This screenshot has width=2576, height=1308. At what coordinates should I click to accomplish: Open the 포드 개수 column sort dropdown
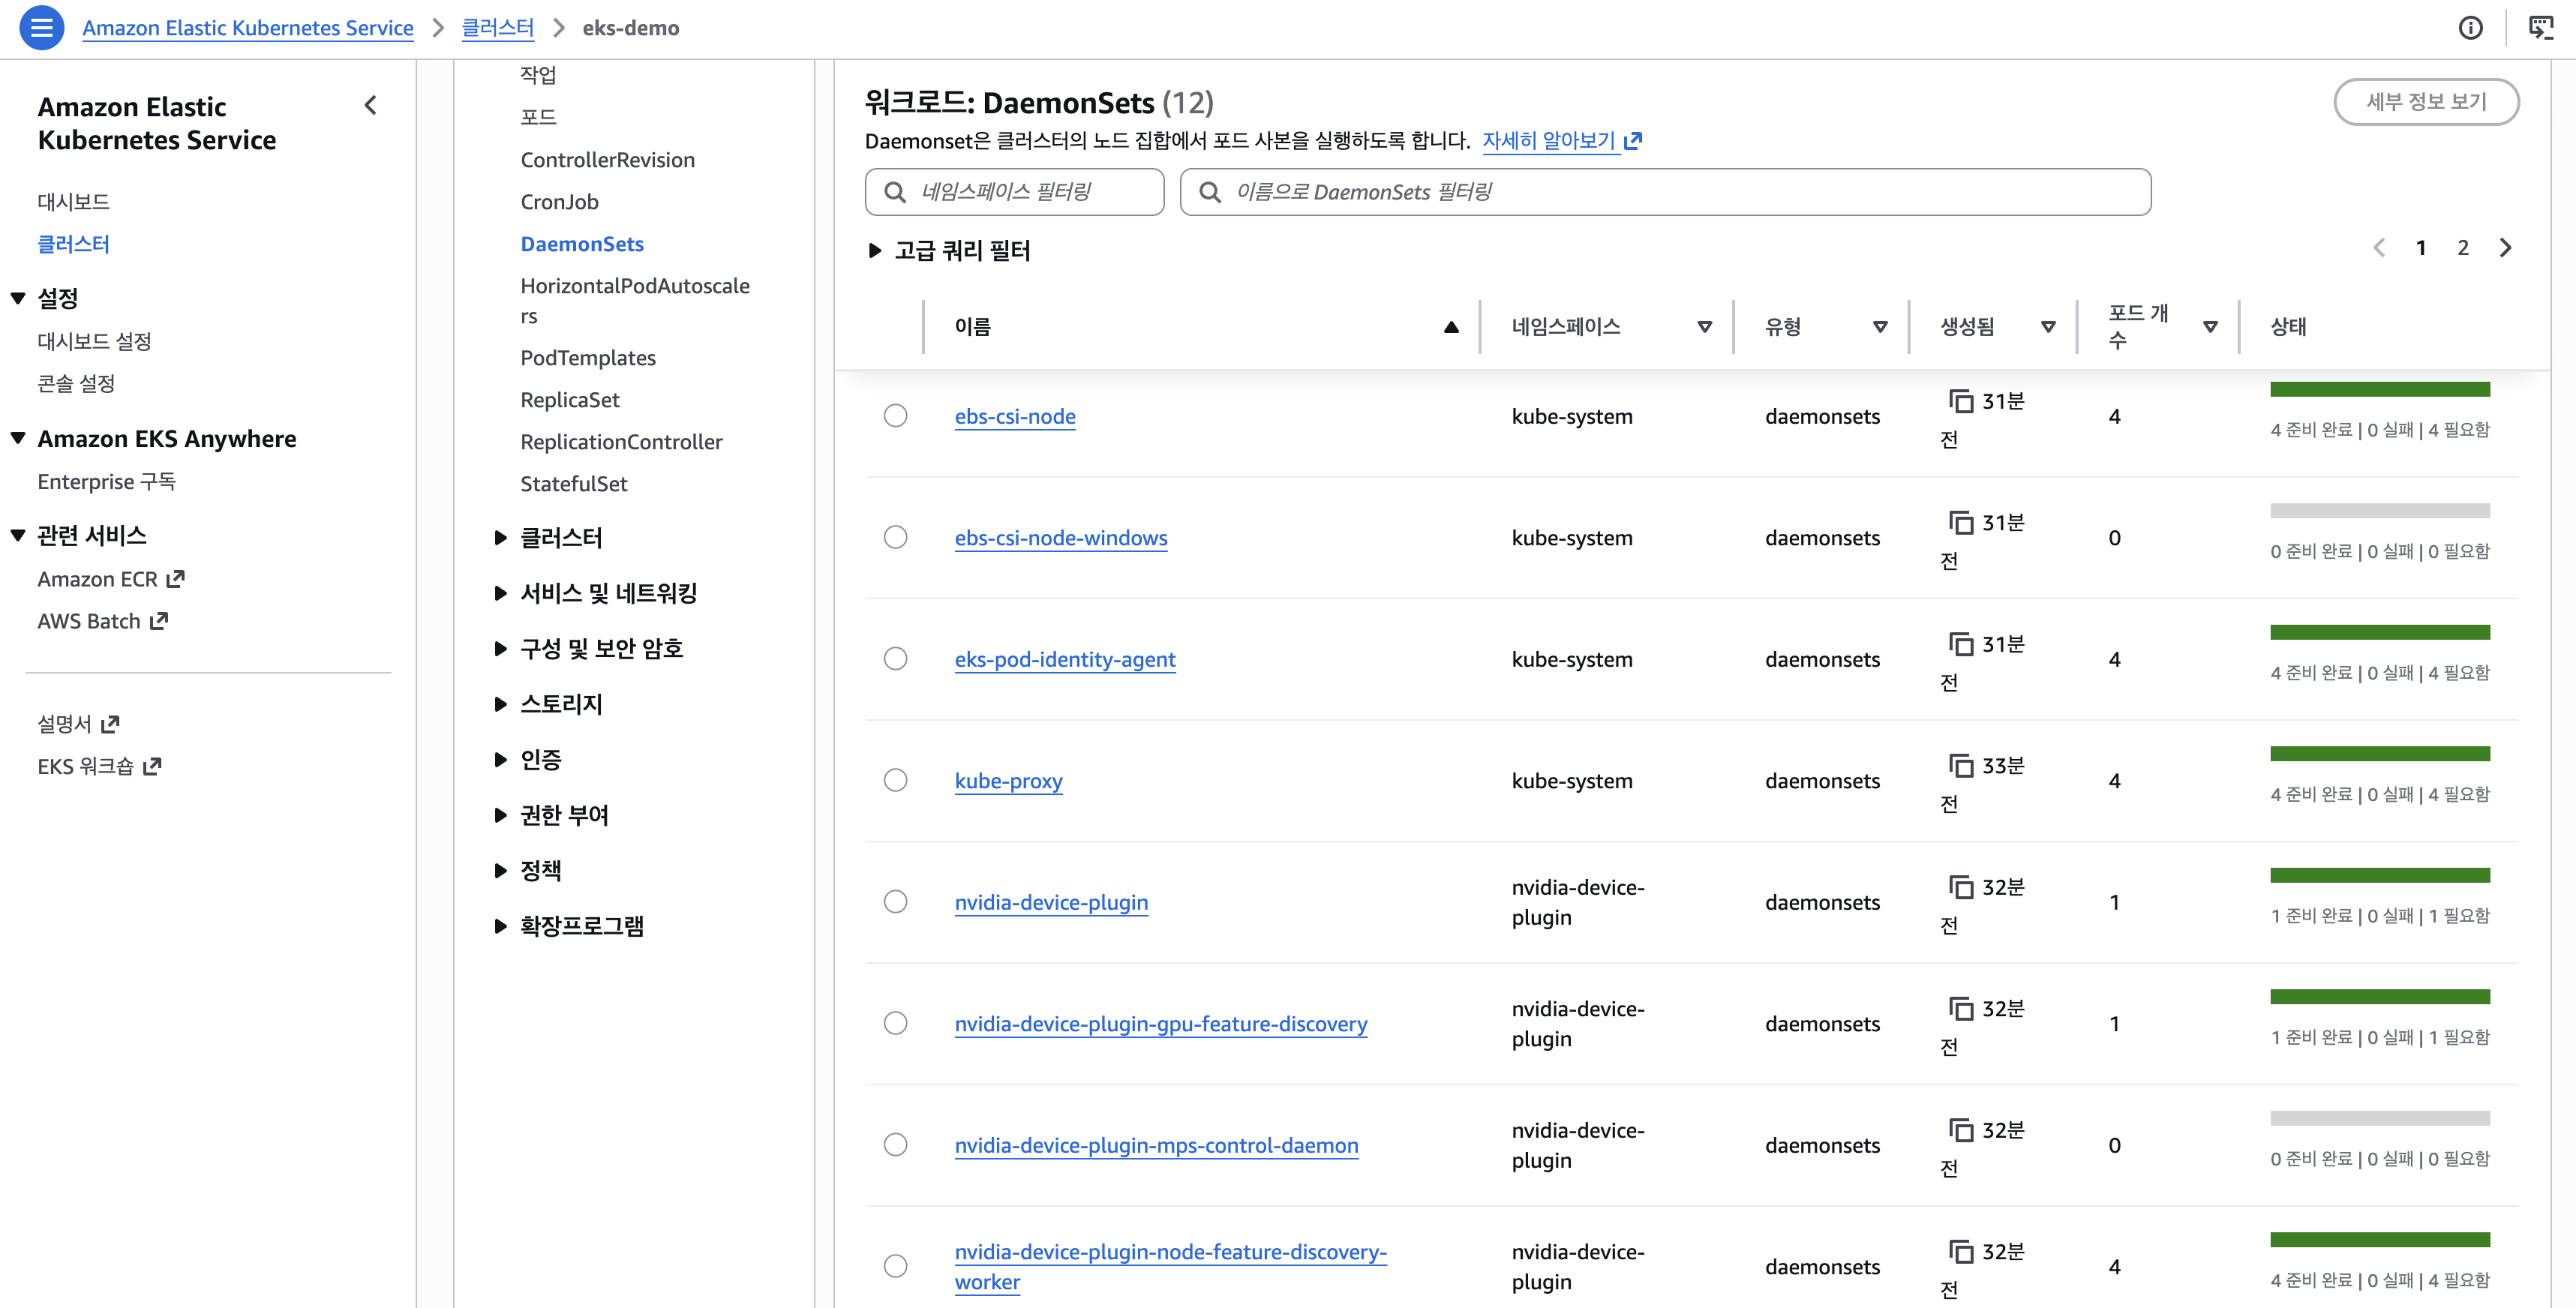click(2210, 327)
